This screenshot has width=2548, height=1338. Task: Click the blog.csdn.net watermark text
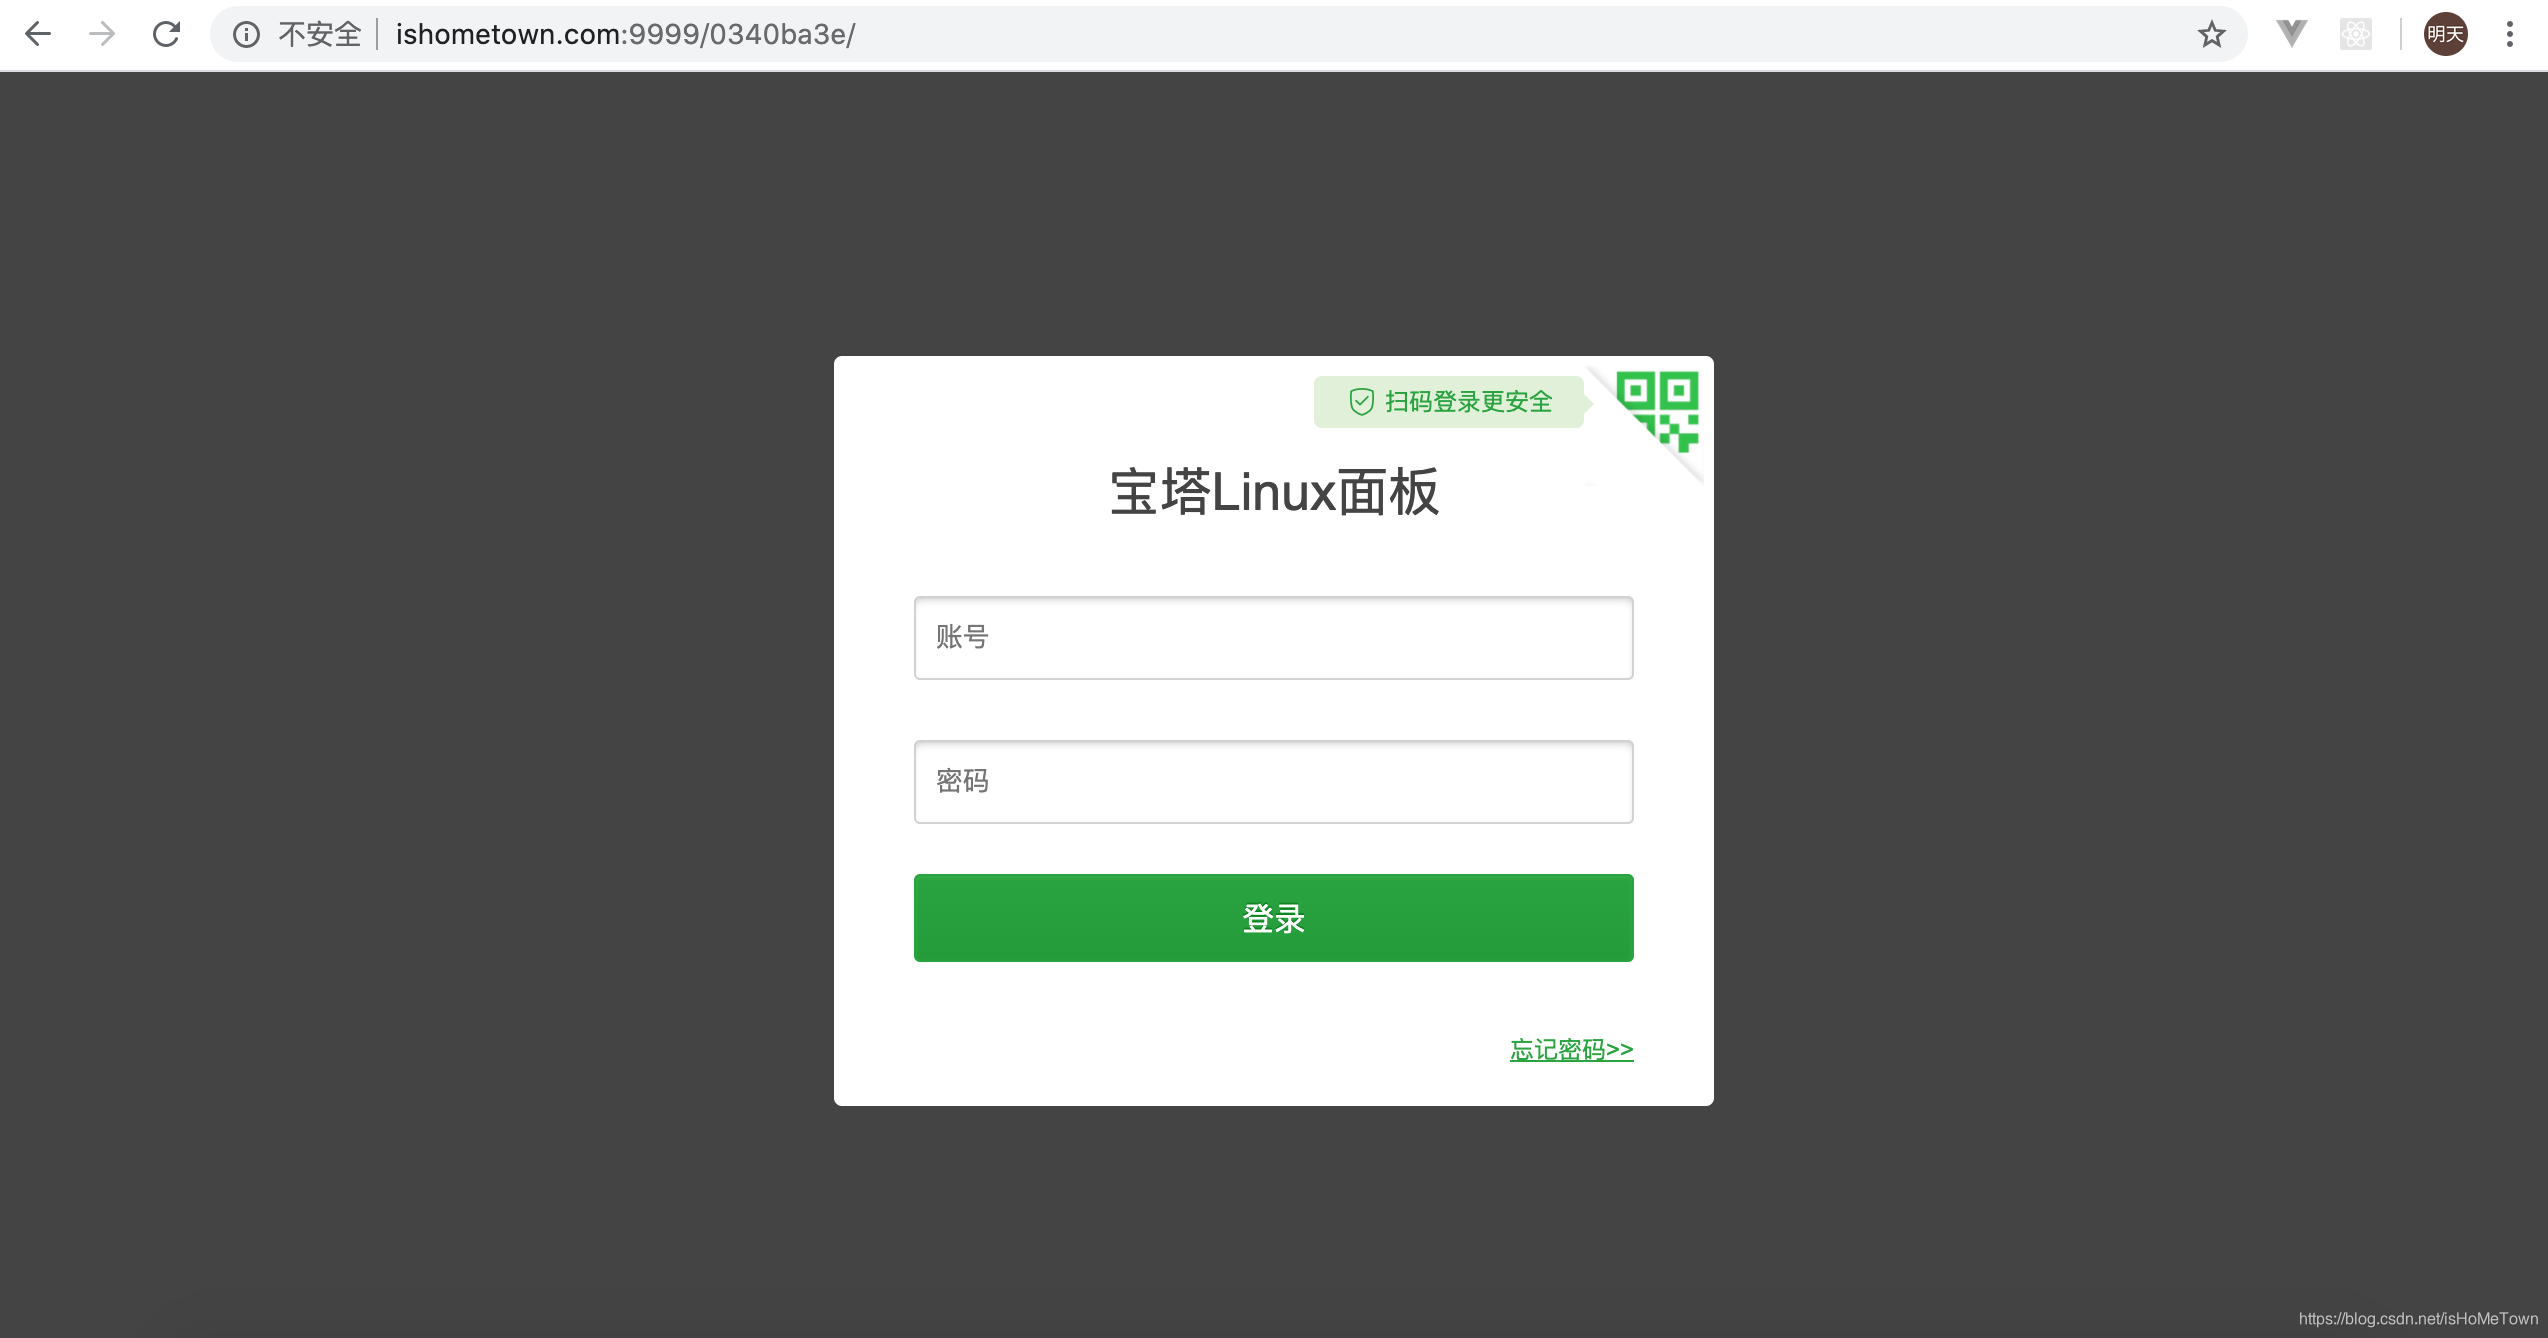[x=2417, y=1319]
